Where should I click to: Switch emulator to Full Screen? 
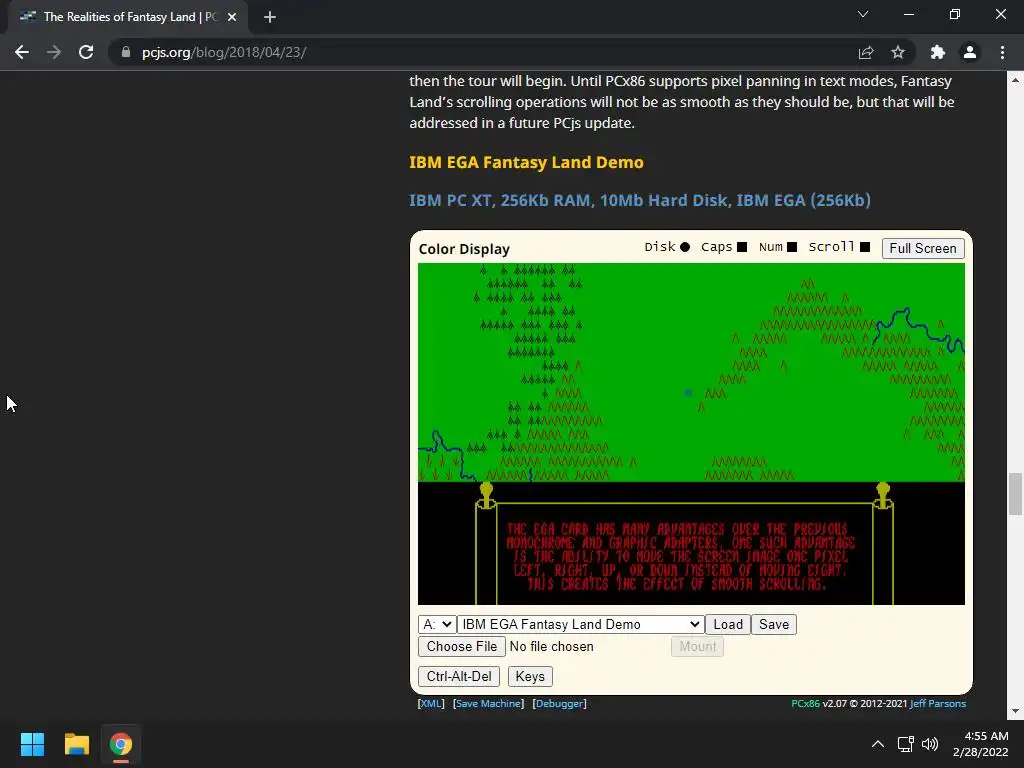tap(923, 248)
